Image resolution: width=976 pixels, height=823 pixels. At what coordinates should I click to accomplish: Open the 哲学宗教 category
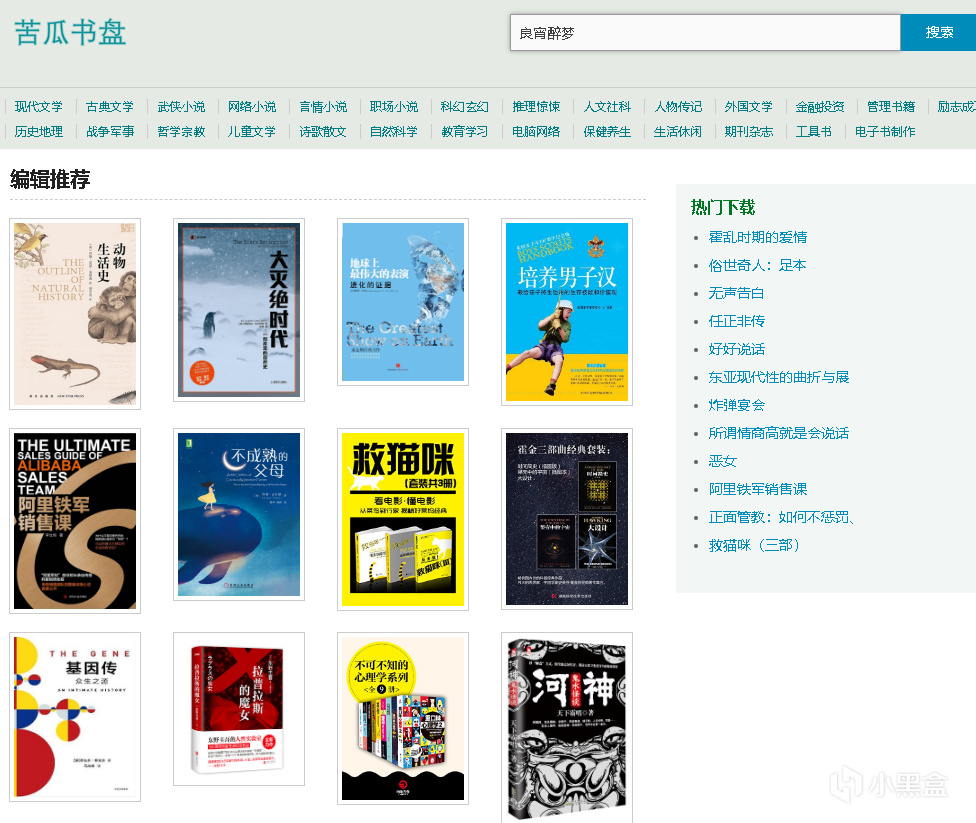point(181,131)
